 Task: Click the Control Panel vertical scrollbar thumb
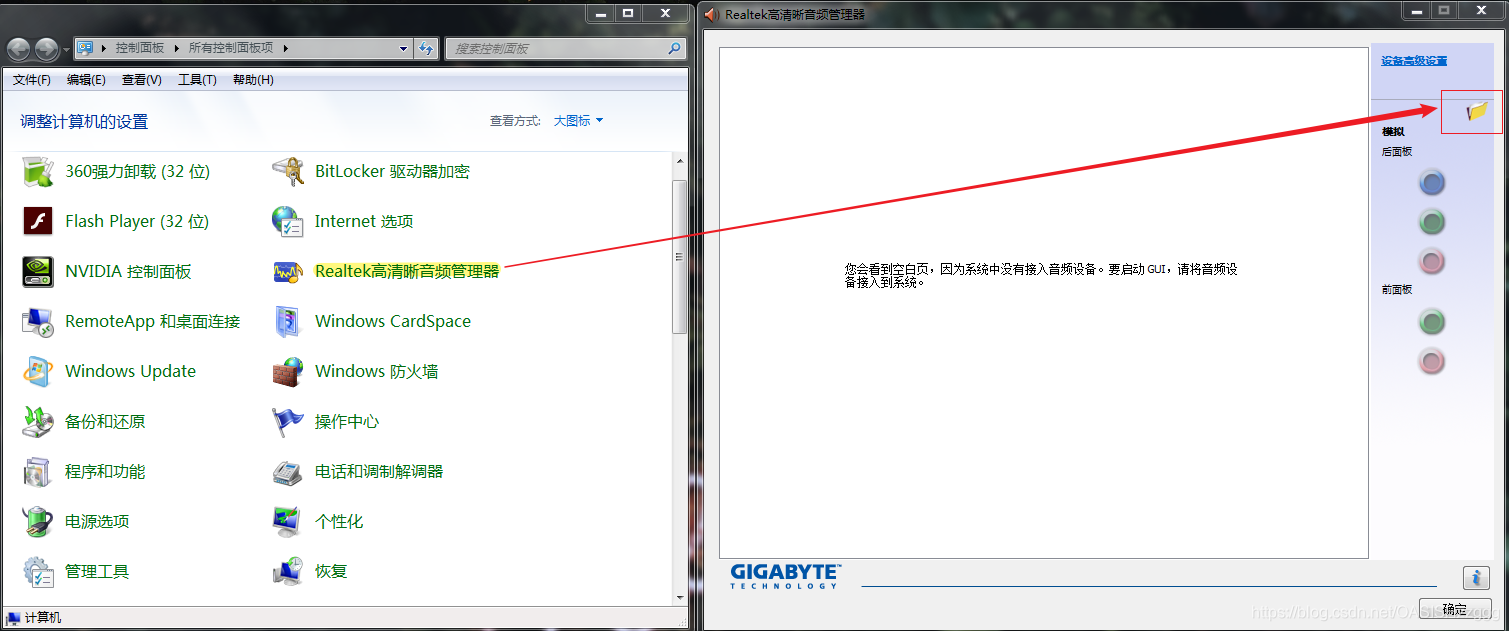[680, 256]
